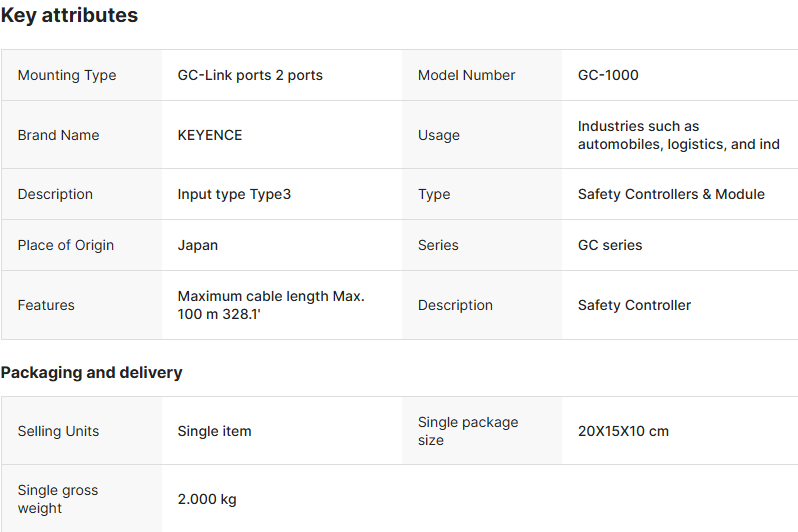Click the GC series value
The width and height of the screenshot is (798, 532).
[610, 245]
